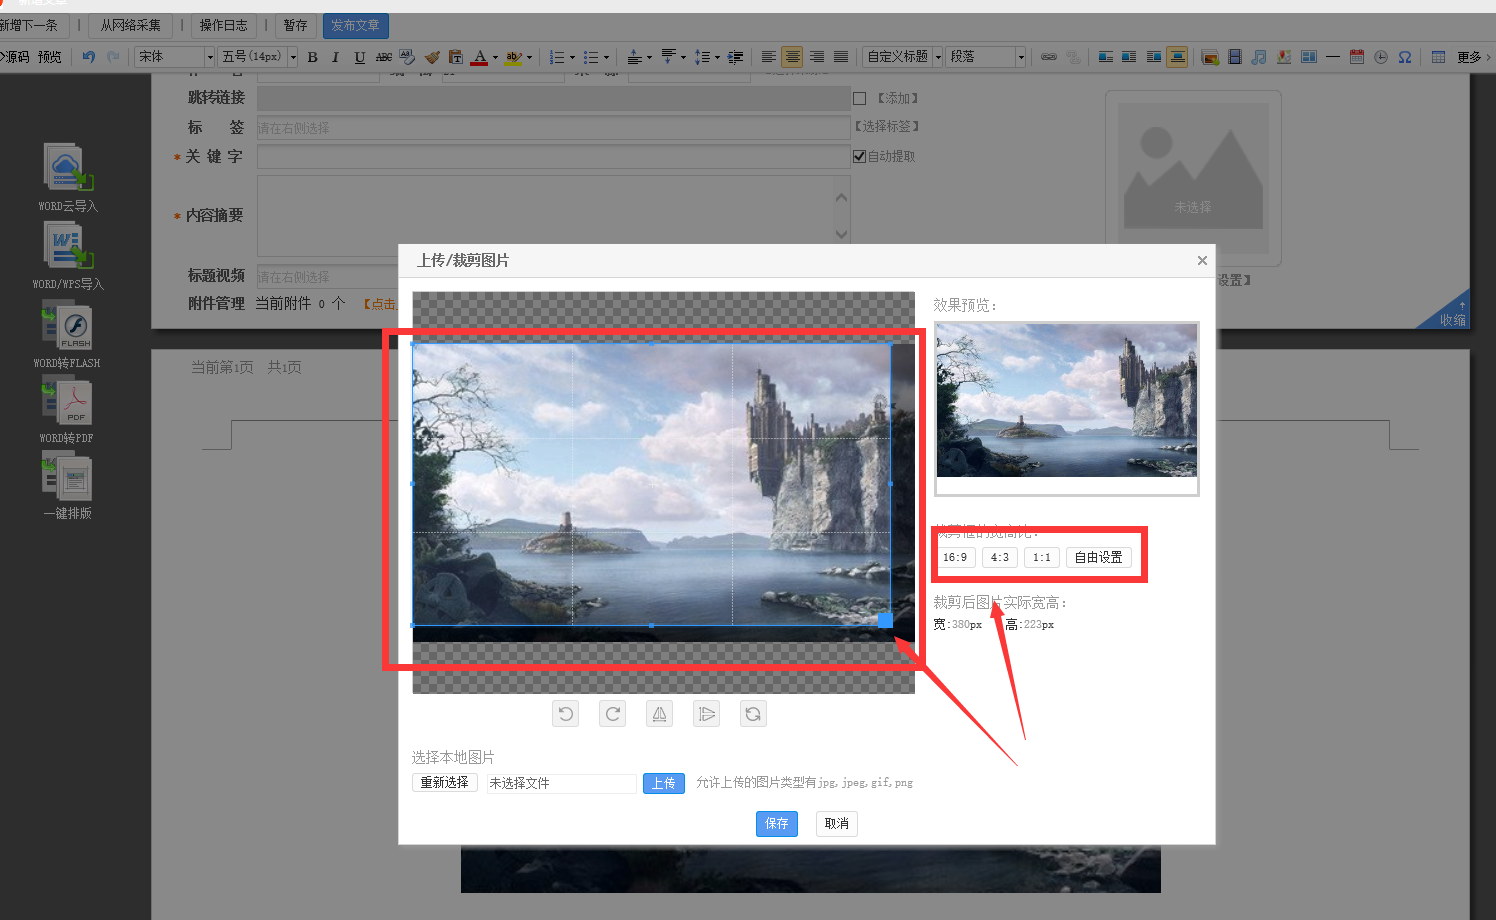Reset the crop image changes

pyautogui.click(x=753, y=714)
